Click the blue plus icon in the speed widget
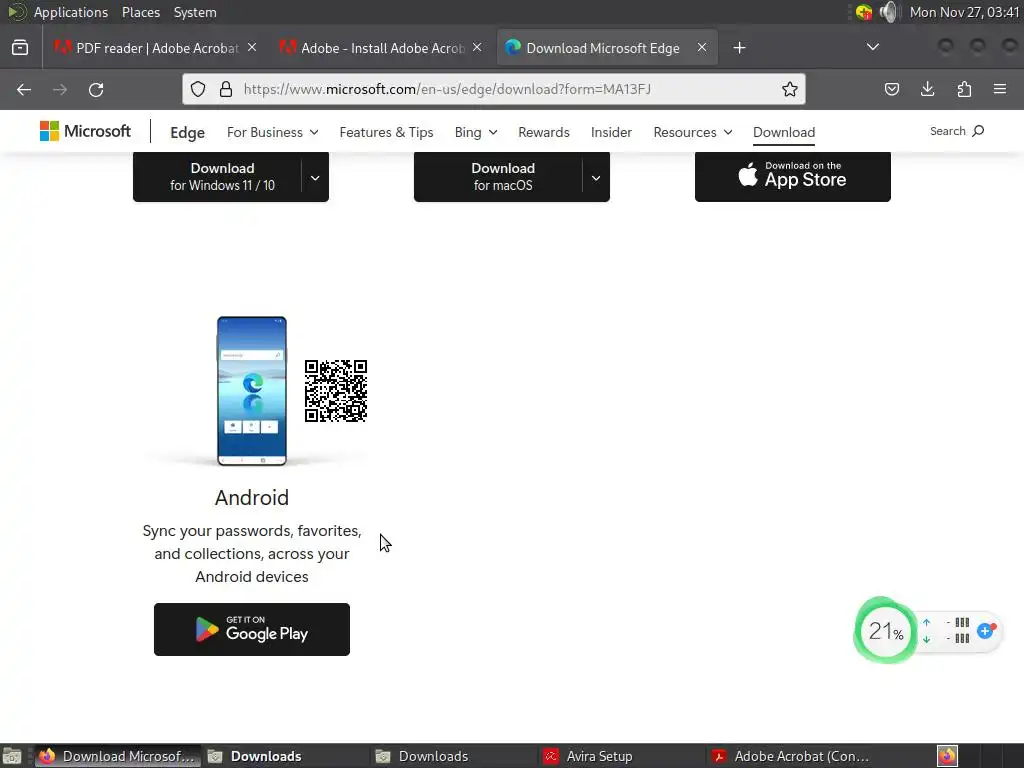The height and width of the screenshot is (768, 1024). (x=985, y=631)
